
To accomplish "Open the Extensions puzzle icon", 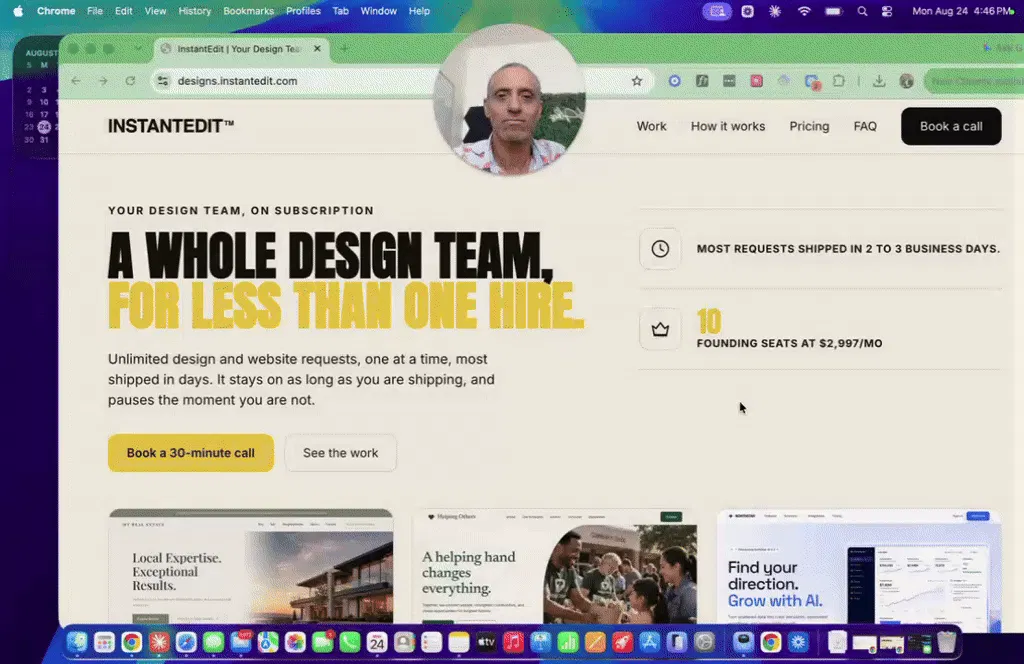I will pos(839,81).
